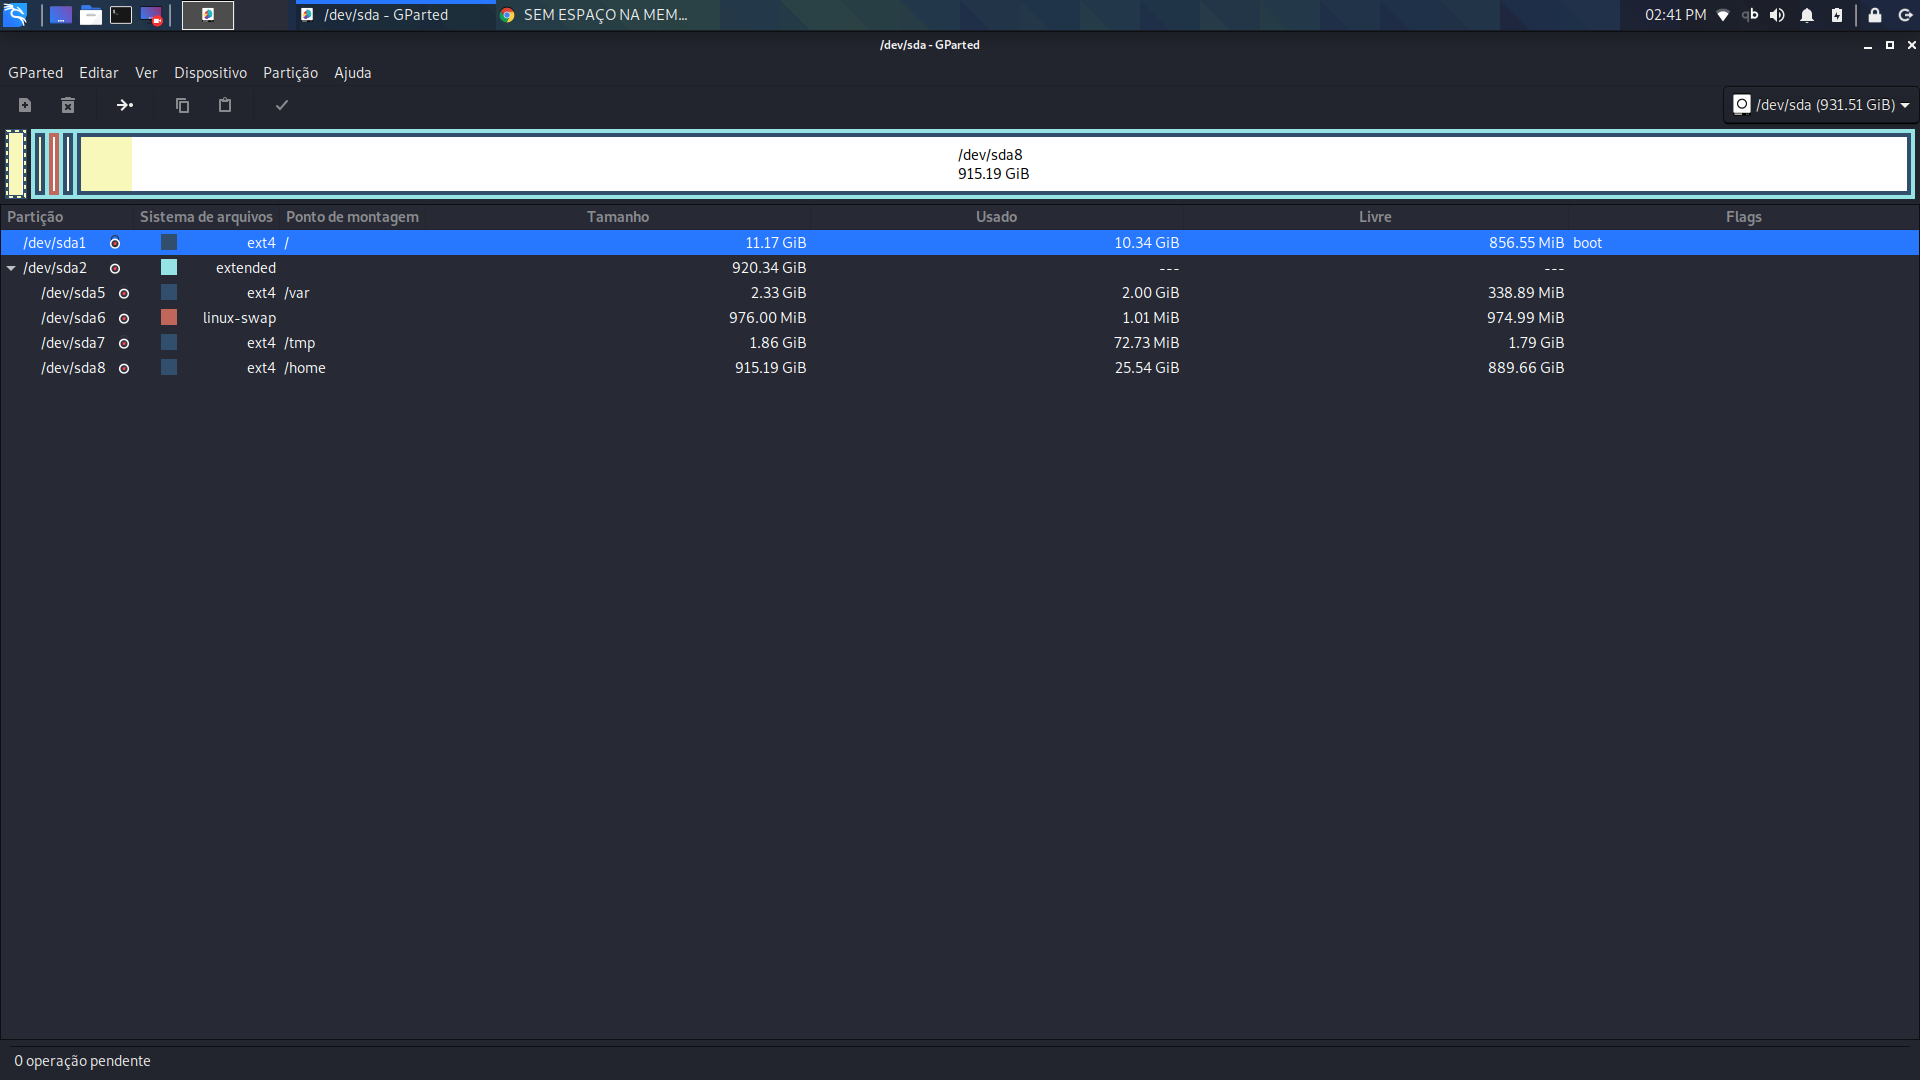Launch the file manager from the panel
The width and height of the screenshot is (1920, 1080).
tap(91, 15)
